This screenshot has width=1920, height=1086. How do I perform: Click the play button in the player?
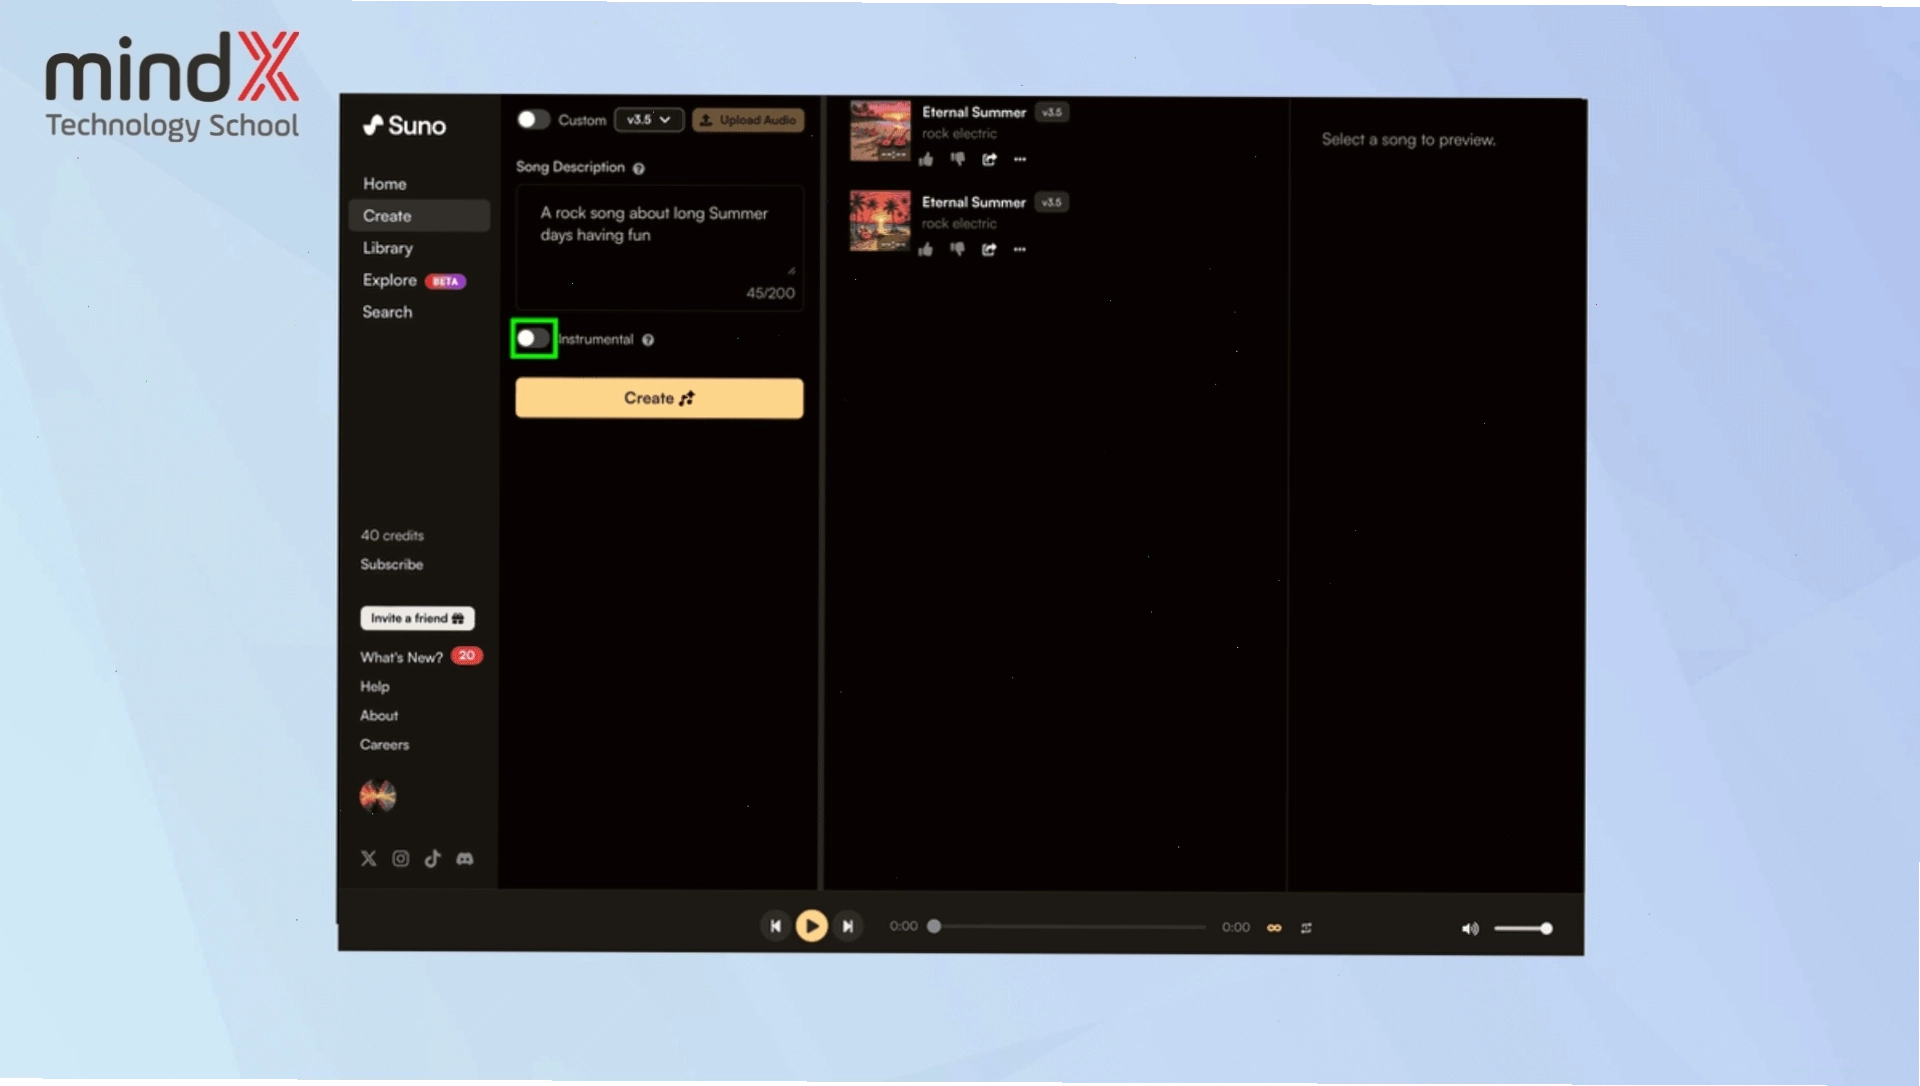pyautogui.click(x=812, y=926)
